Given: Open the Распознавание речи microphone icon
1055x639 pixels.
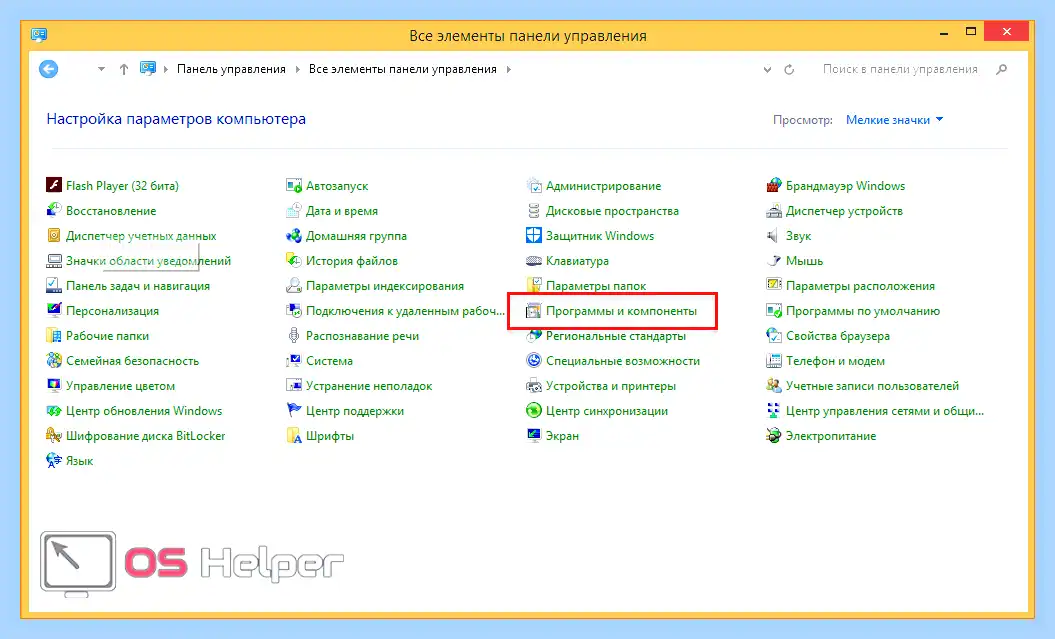Looking at the screenshot, I should 294,335.
